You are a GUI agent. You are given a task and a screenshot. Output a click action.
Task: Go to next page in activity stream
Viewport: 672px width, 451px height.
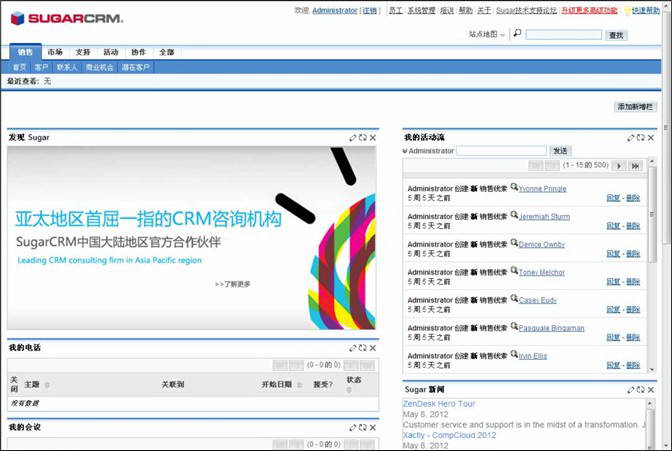pos(619,166)
